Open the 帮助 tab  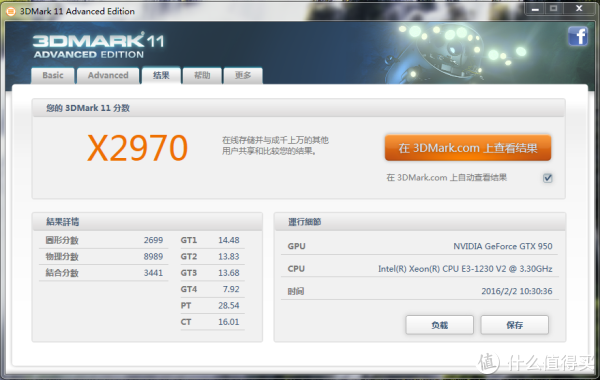[202, 75]
